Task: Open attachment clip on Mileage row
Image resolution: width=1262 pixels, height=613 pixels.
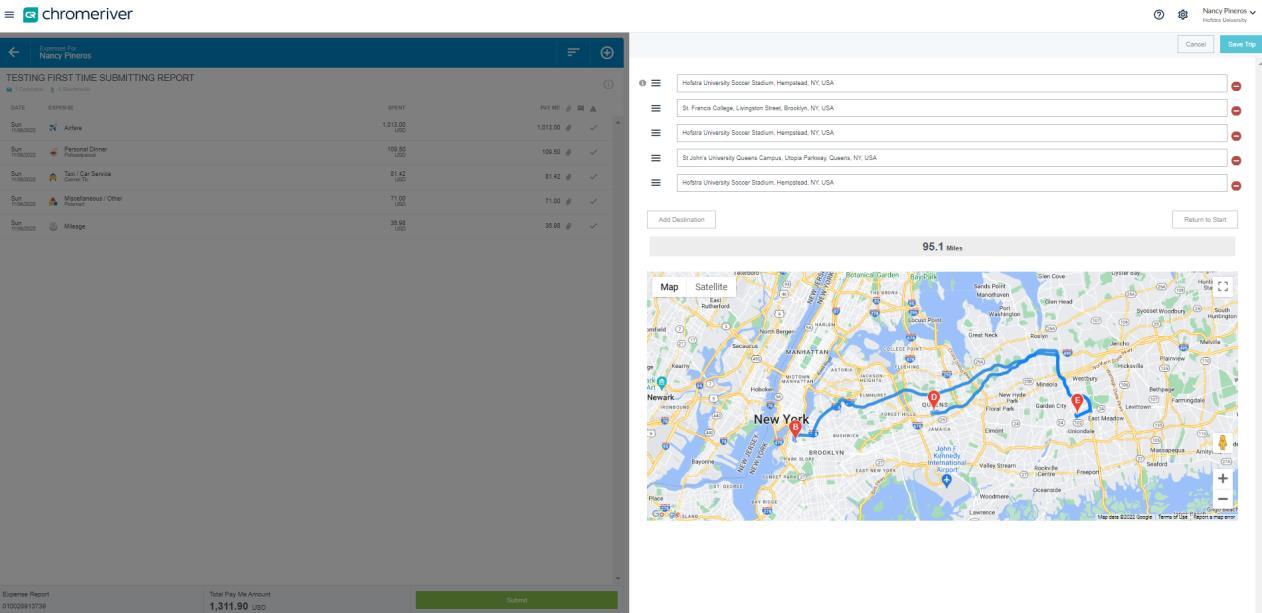Action: [569, 224]
